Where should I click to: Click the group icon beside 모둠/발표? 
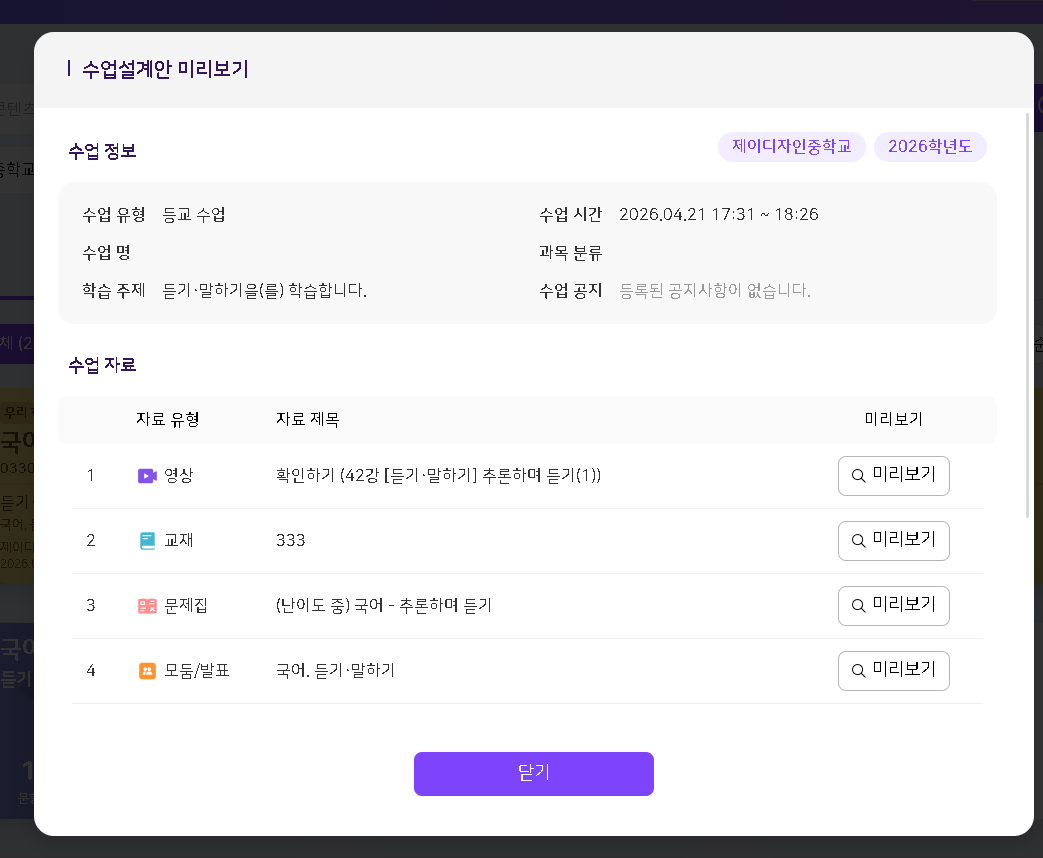click(x=147, y=671)
